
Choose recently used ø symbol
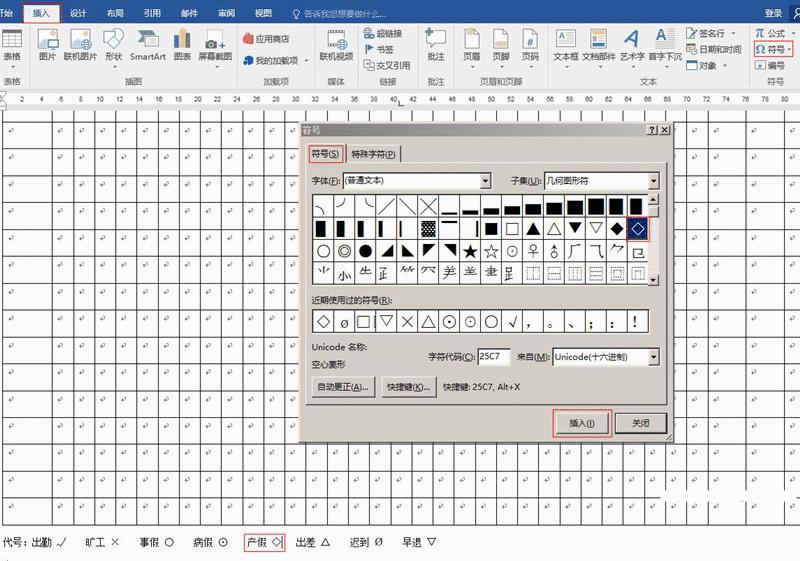pos(344,322)
